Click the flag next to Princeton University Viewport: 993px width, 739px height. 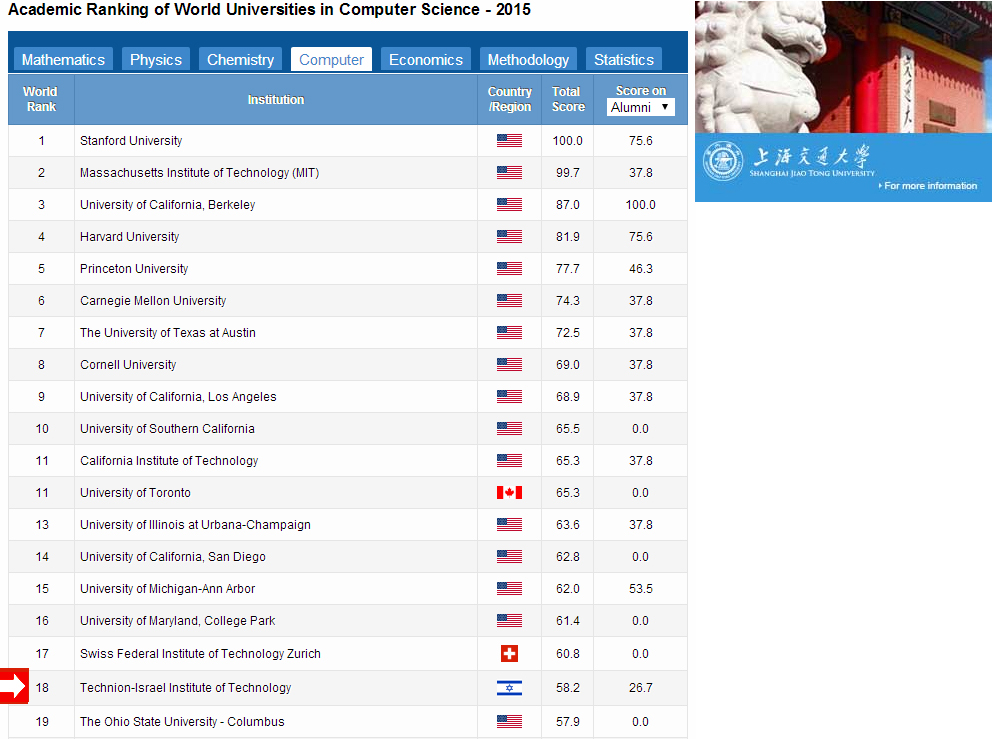click(509, 268)
